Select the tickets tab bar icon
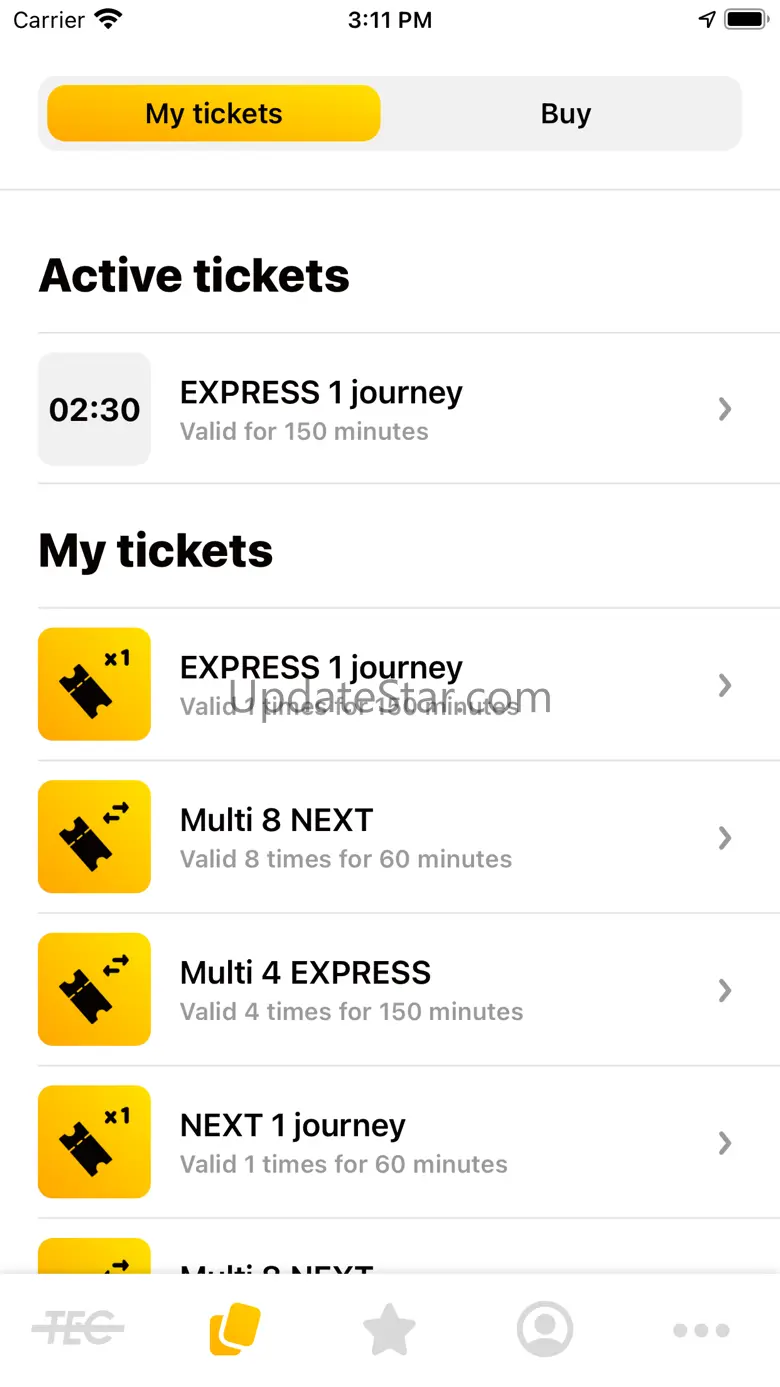Screen dimensions: 780x1387 coord(235,1329)
